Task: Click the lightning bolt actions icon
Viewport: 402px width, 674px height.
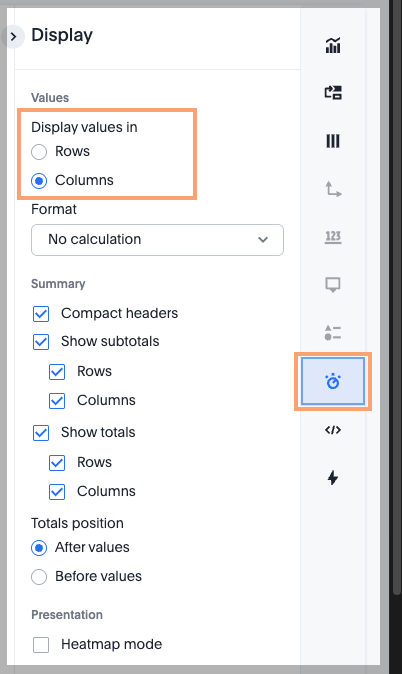Action: (333, 478)
